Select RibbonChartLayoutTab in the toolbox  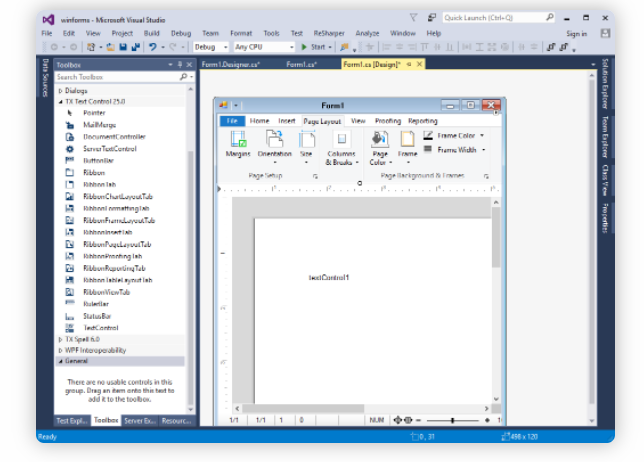coord(119,196)
